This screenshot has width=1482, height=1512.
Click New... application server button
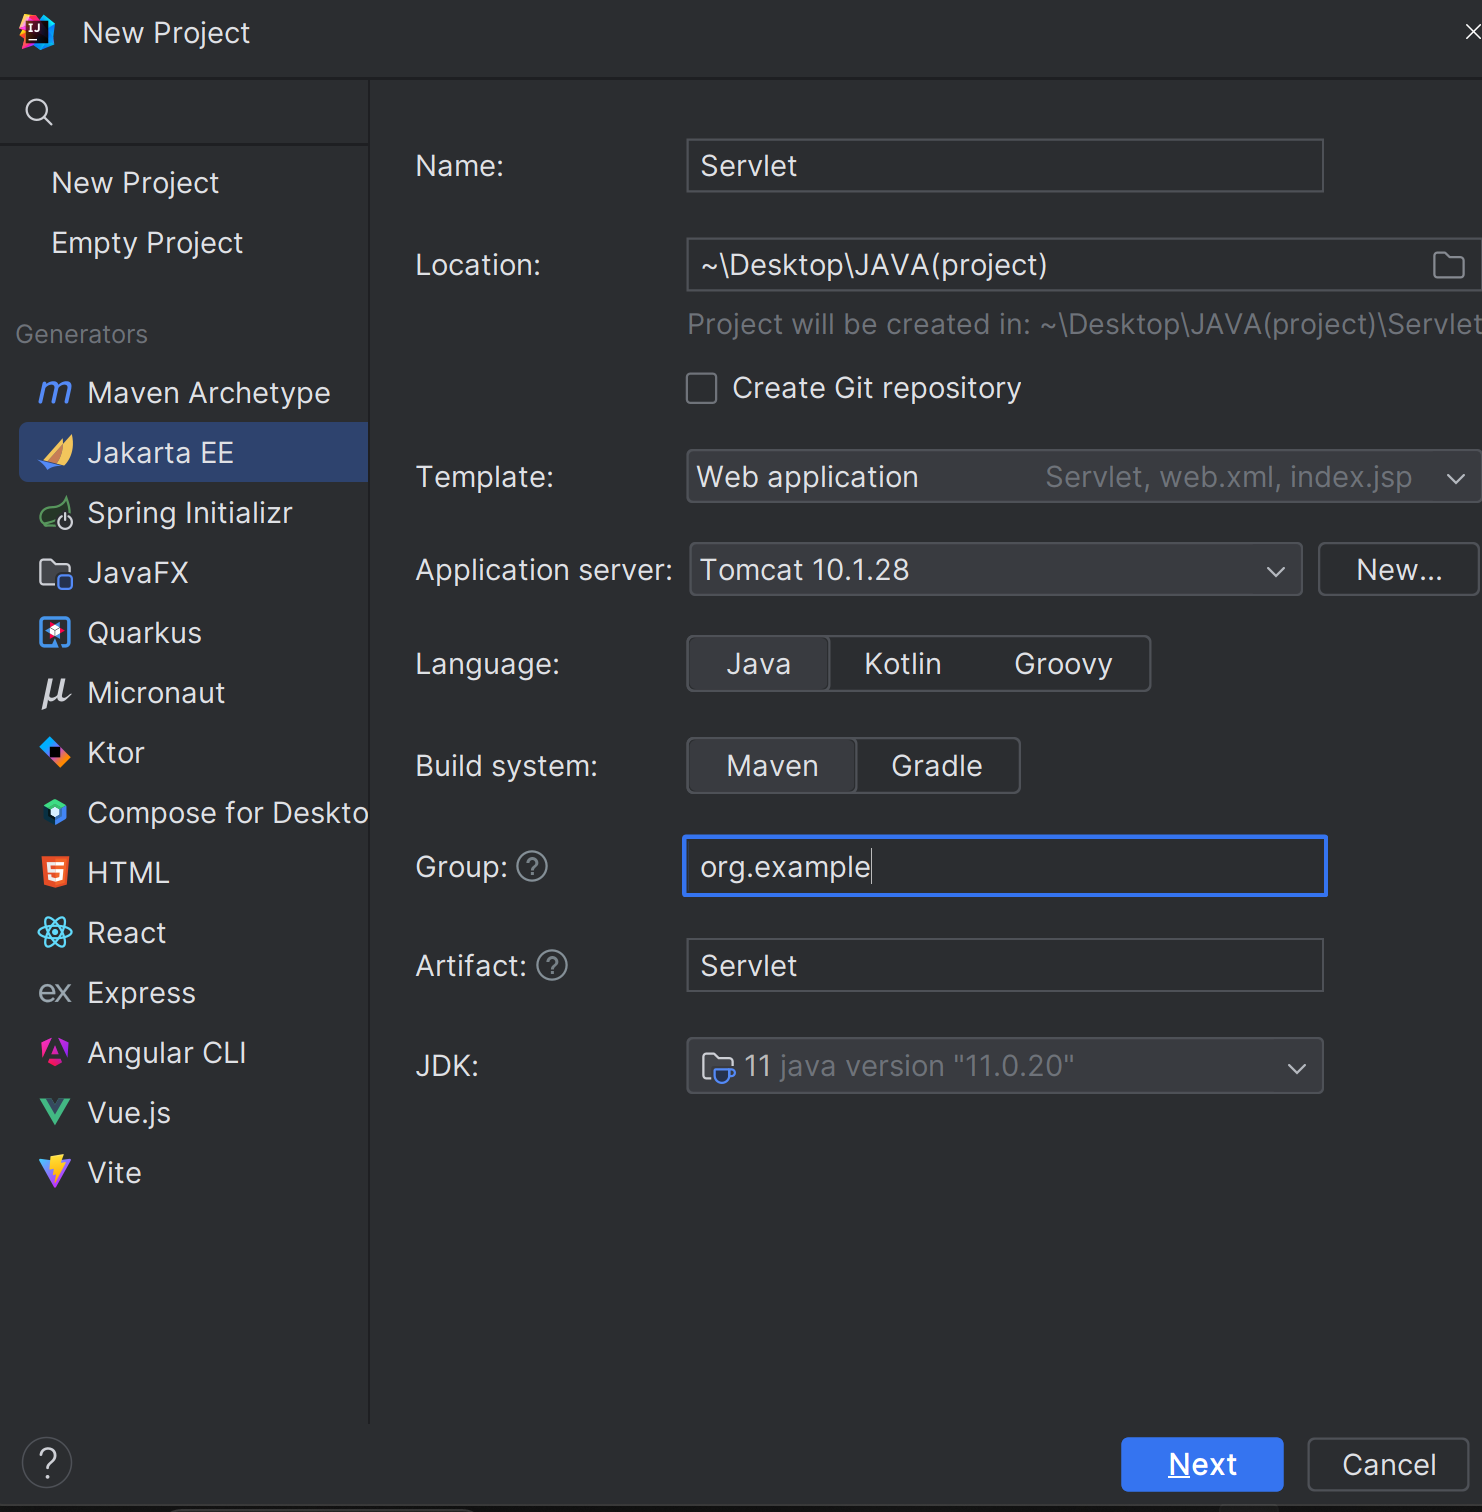pyautogui.click(x=1398, y=569)
